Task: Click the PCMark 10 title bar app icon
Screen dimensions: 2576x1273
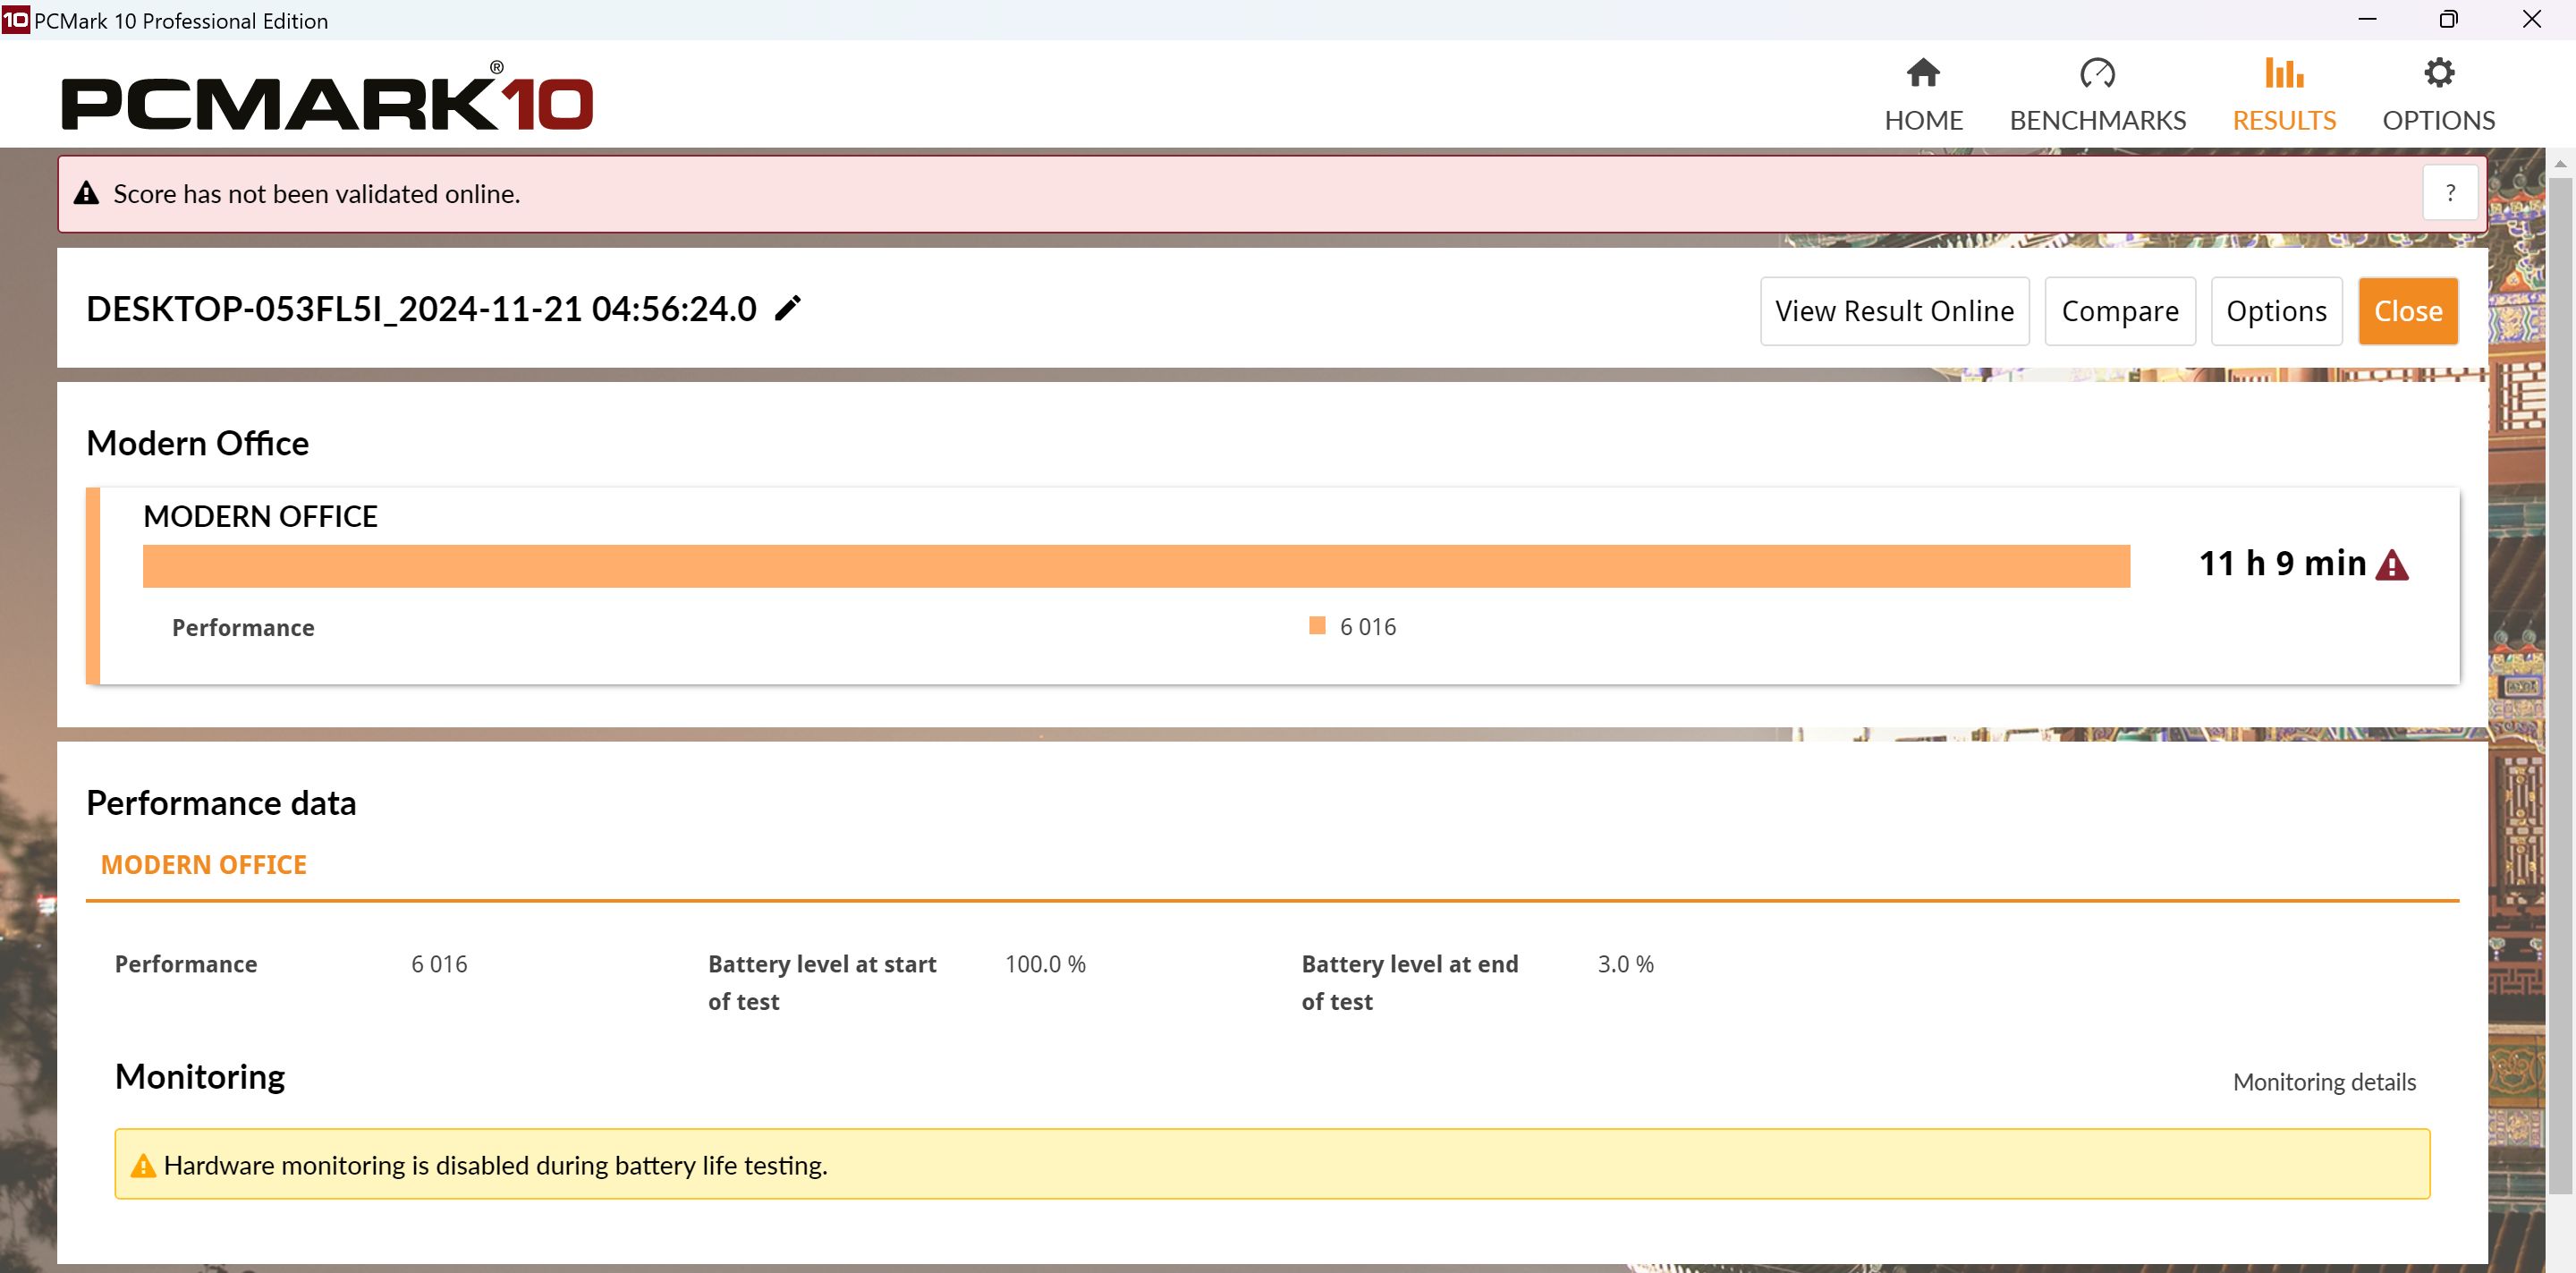Action: click(15, 20)
